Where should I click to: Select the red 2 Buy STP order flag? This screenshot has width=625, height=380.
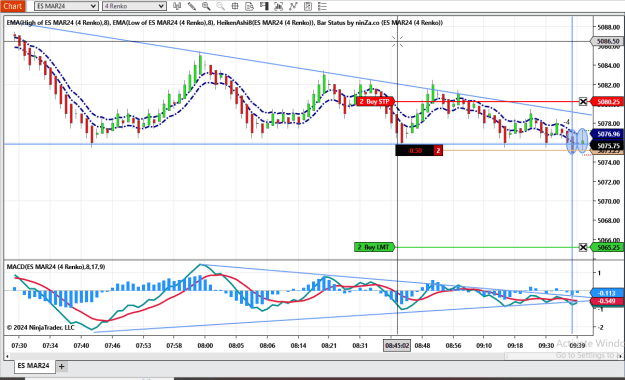375,102
